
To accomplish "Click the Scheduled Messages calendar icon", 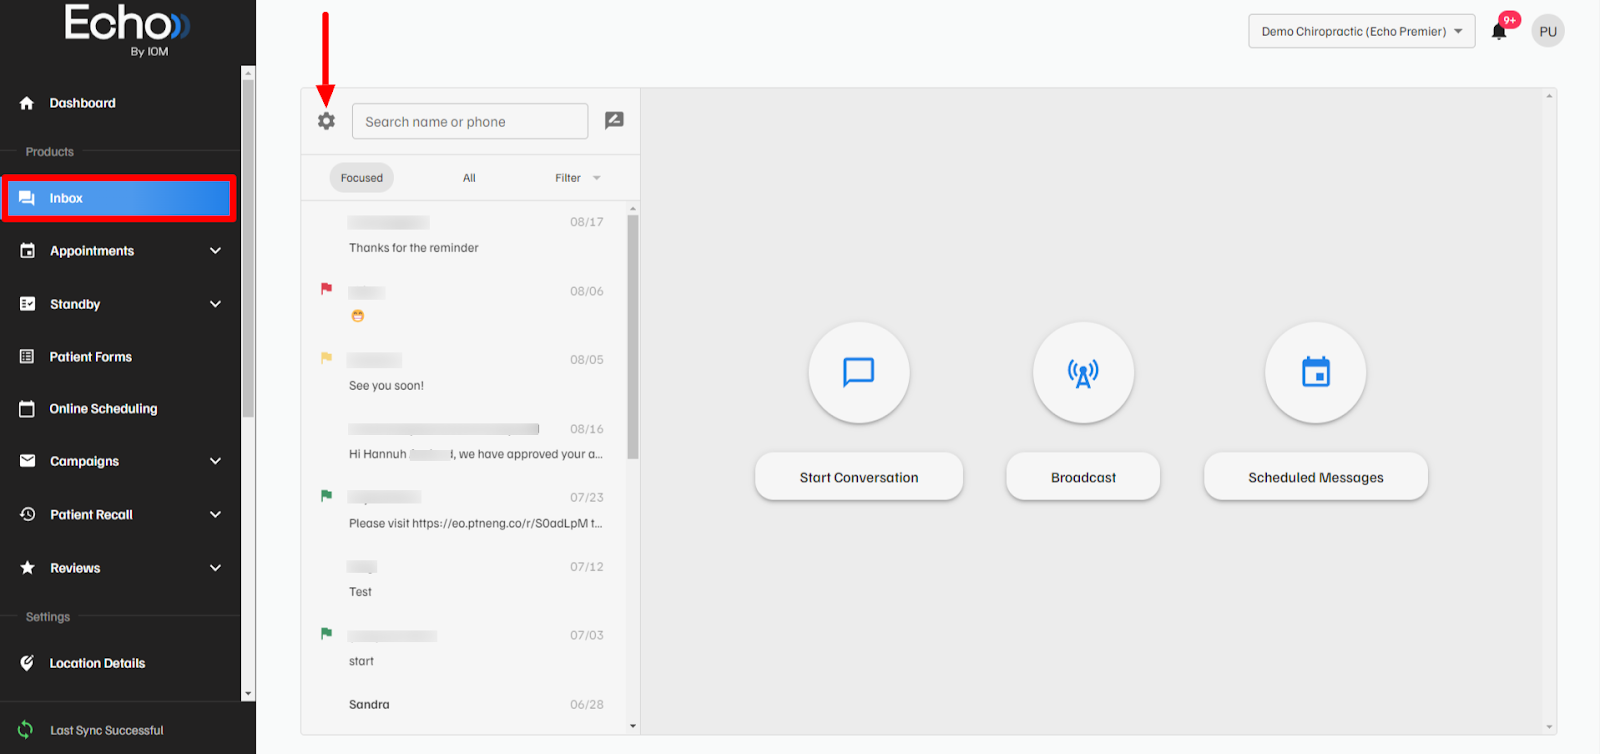I will pos(1316,372).
